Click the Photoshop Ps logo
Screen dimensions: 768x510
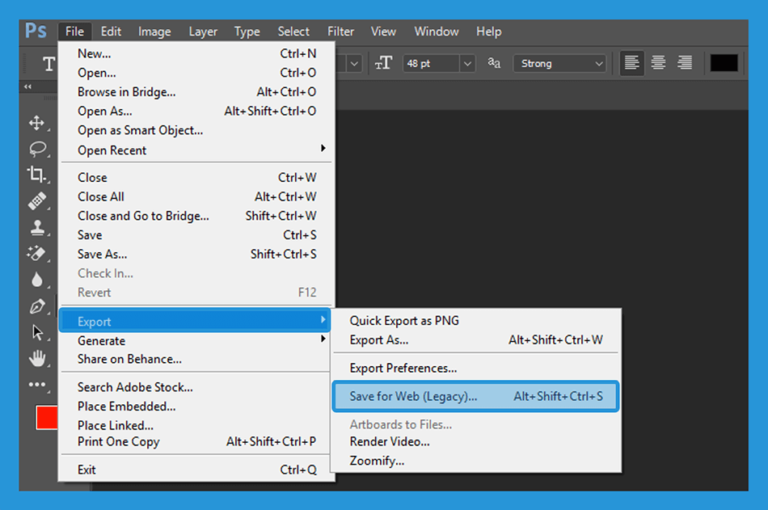point(36,31)
